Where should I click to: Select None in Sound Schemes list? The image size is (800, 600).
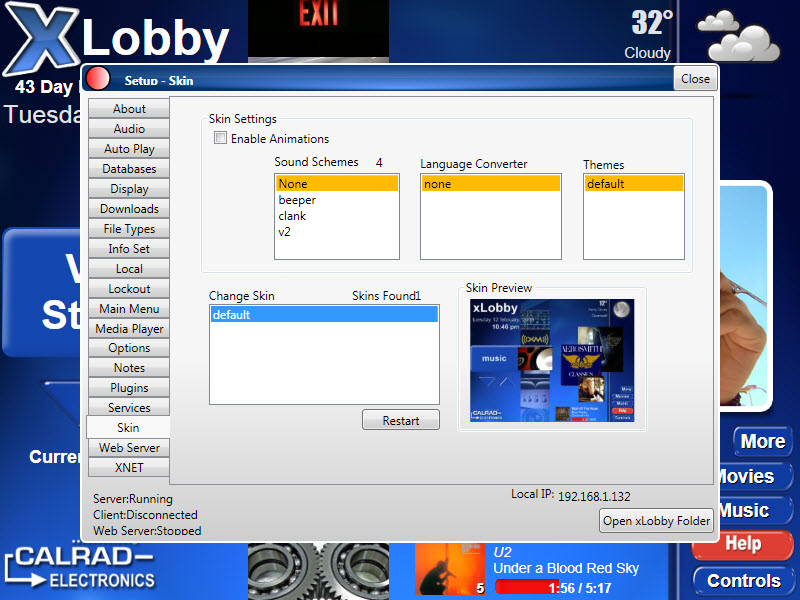tap(337, 184)
